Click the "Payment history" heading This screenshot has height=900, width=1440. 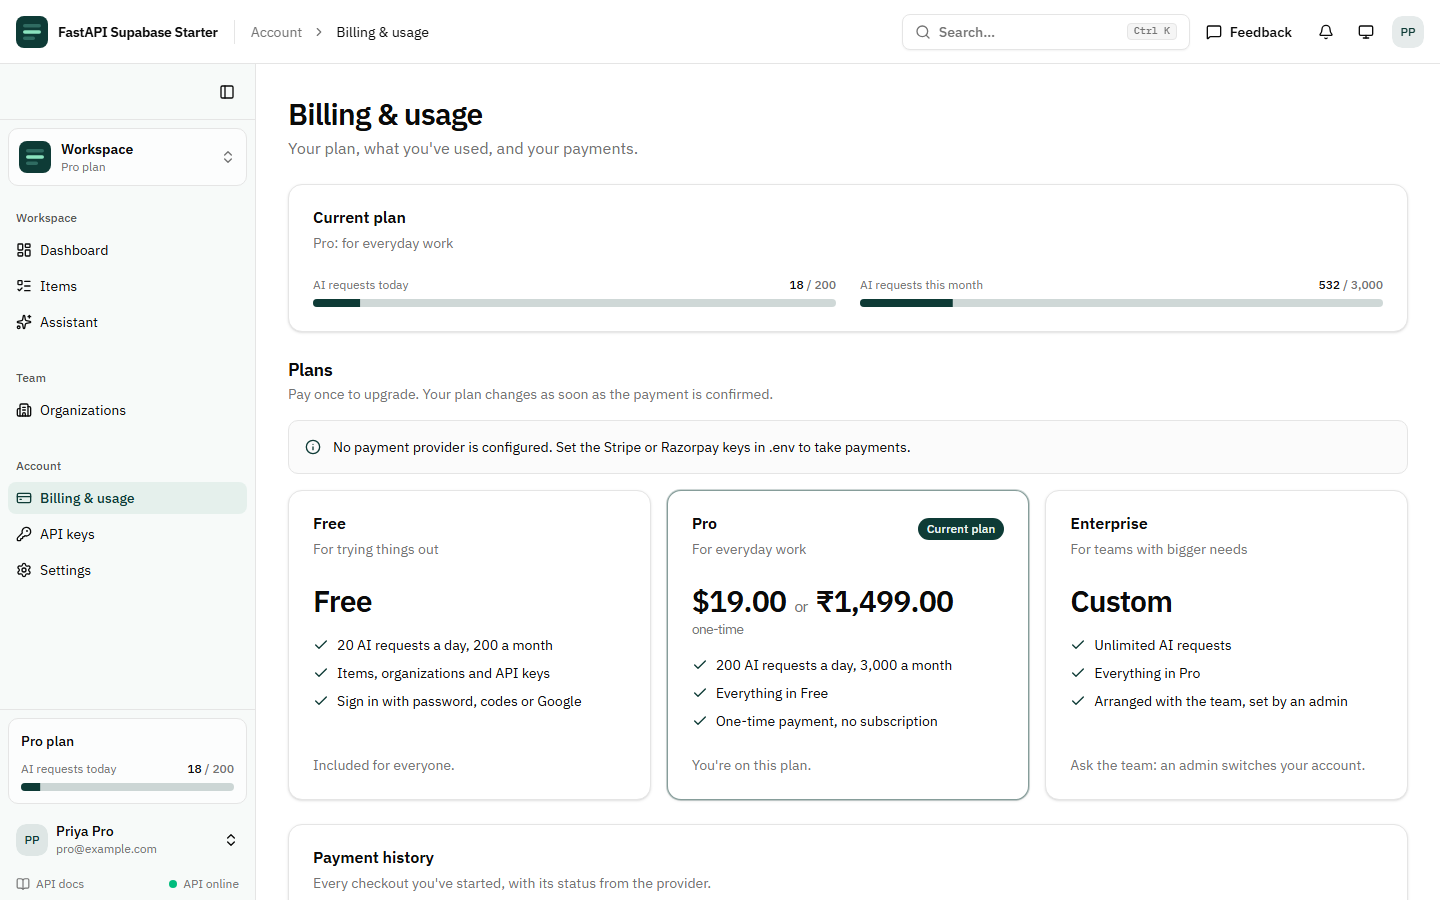click(x=373, y=857)
